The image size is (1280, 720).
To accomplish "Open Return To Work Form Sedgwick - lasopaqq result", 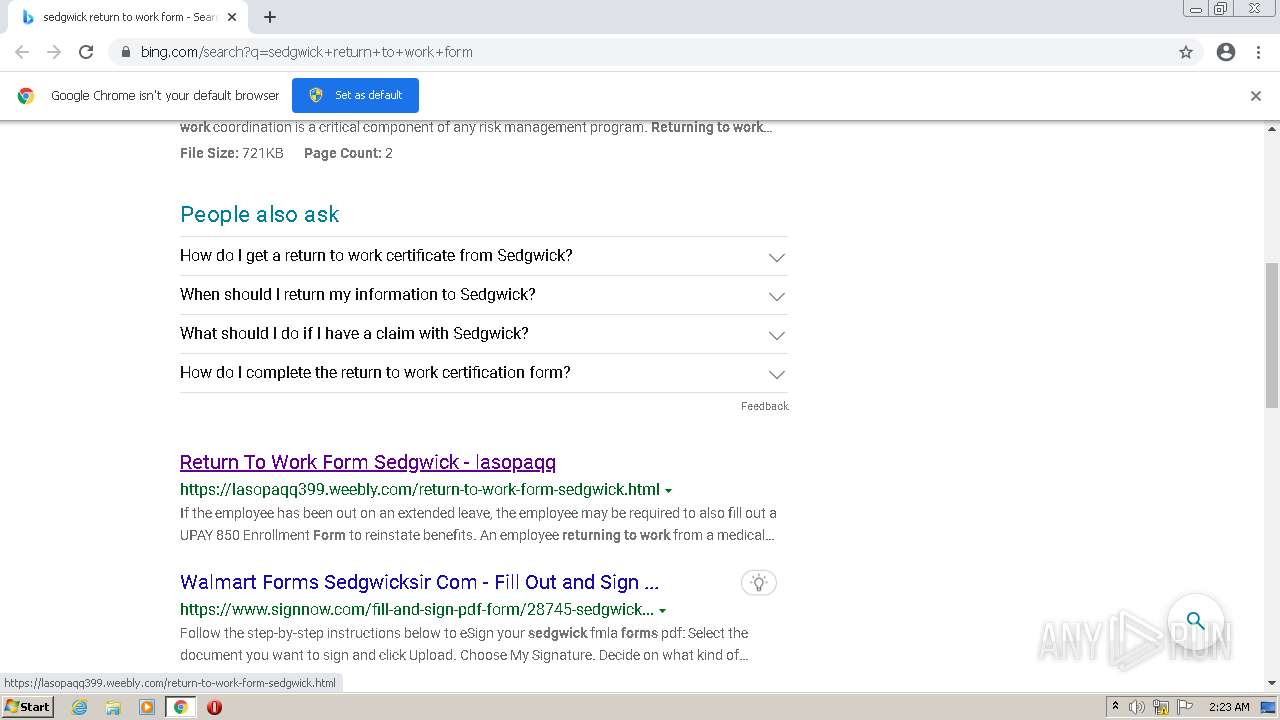I will tap(368, 462).
